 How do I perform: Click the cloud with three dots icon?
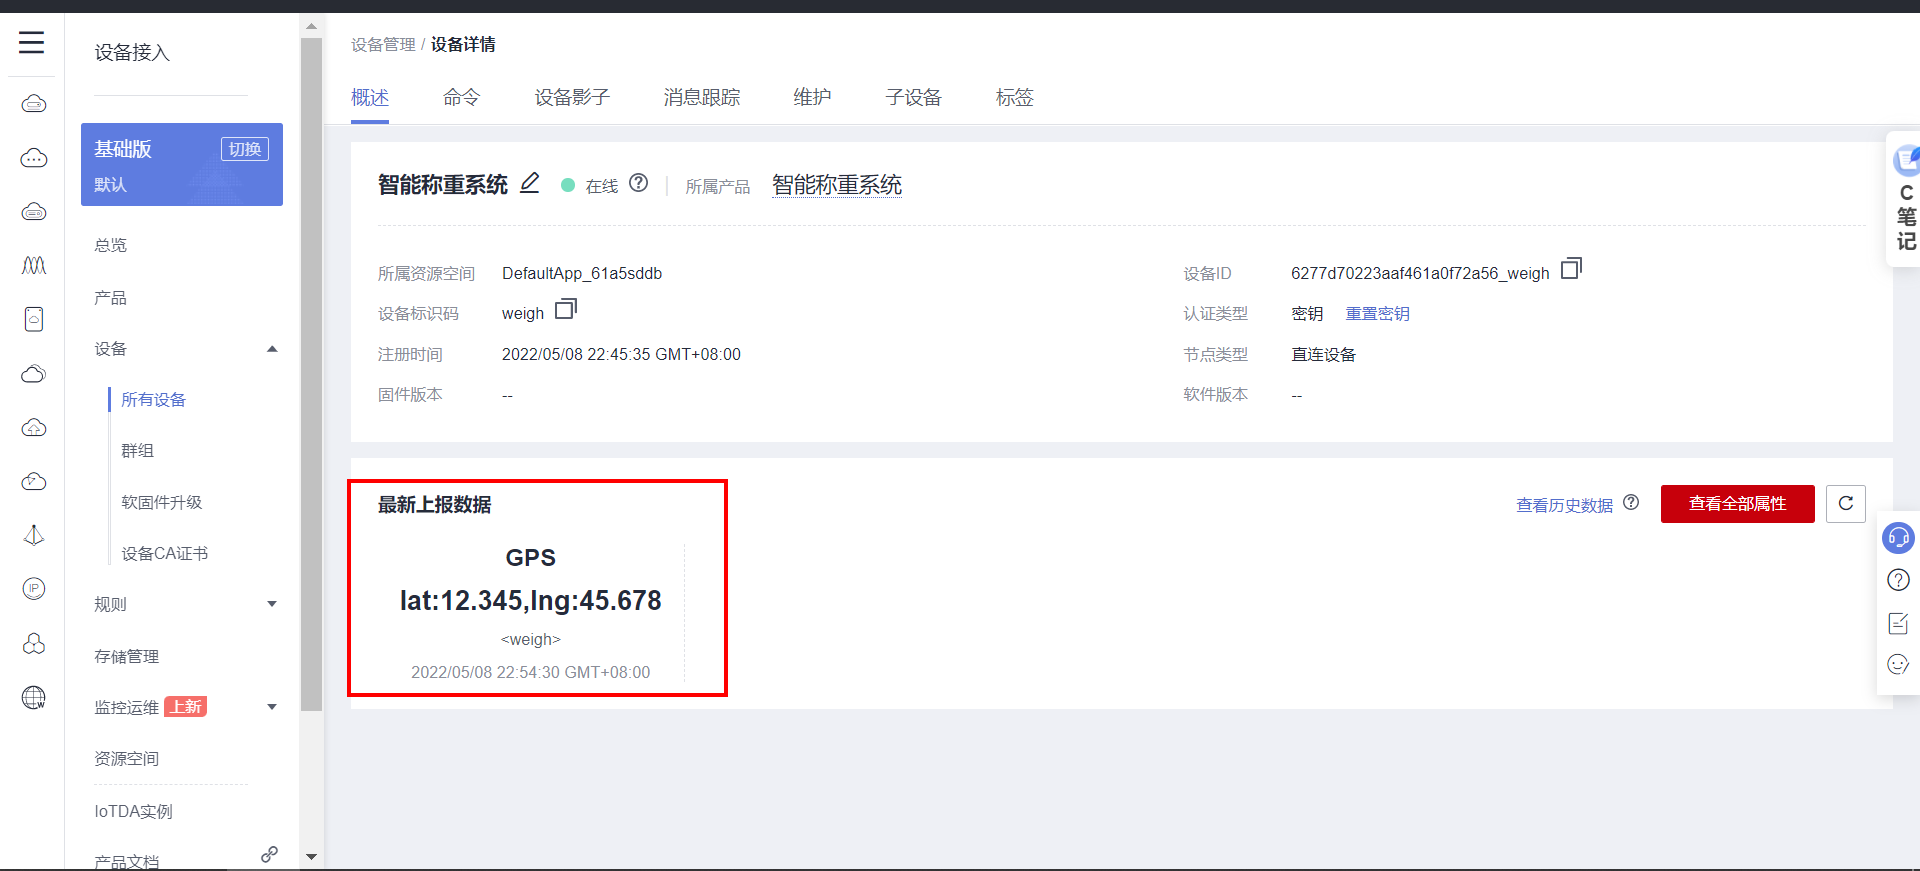coord(34,157)
